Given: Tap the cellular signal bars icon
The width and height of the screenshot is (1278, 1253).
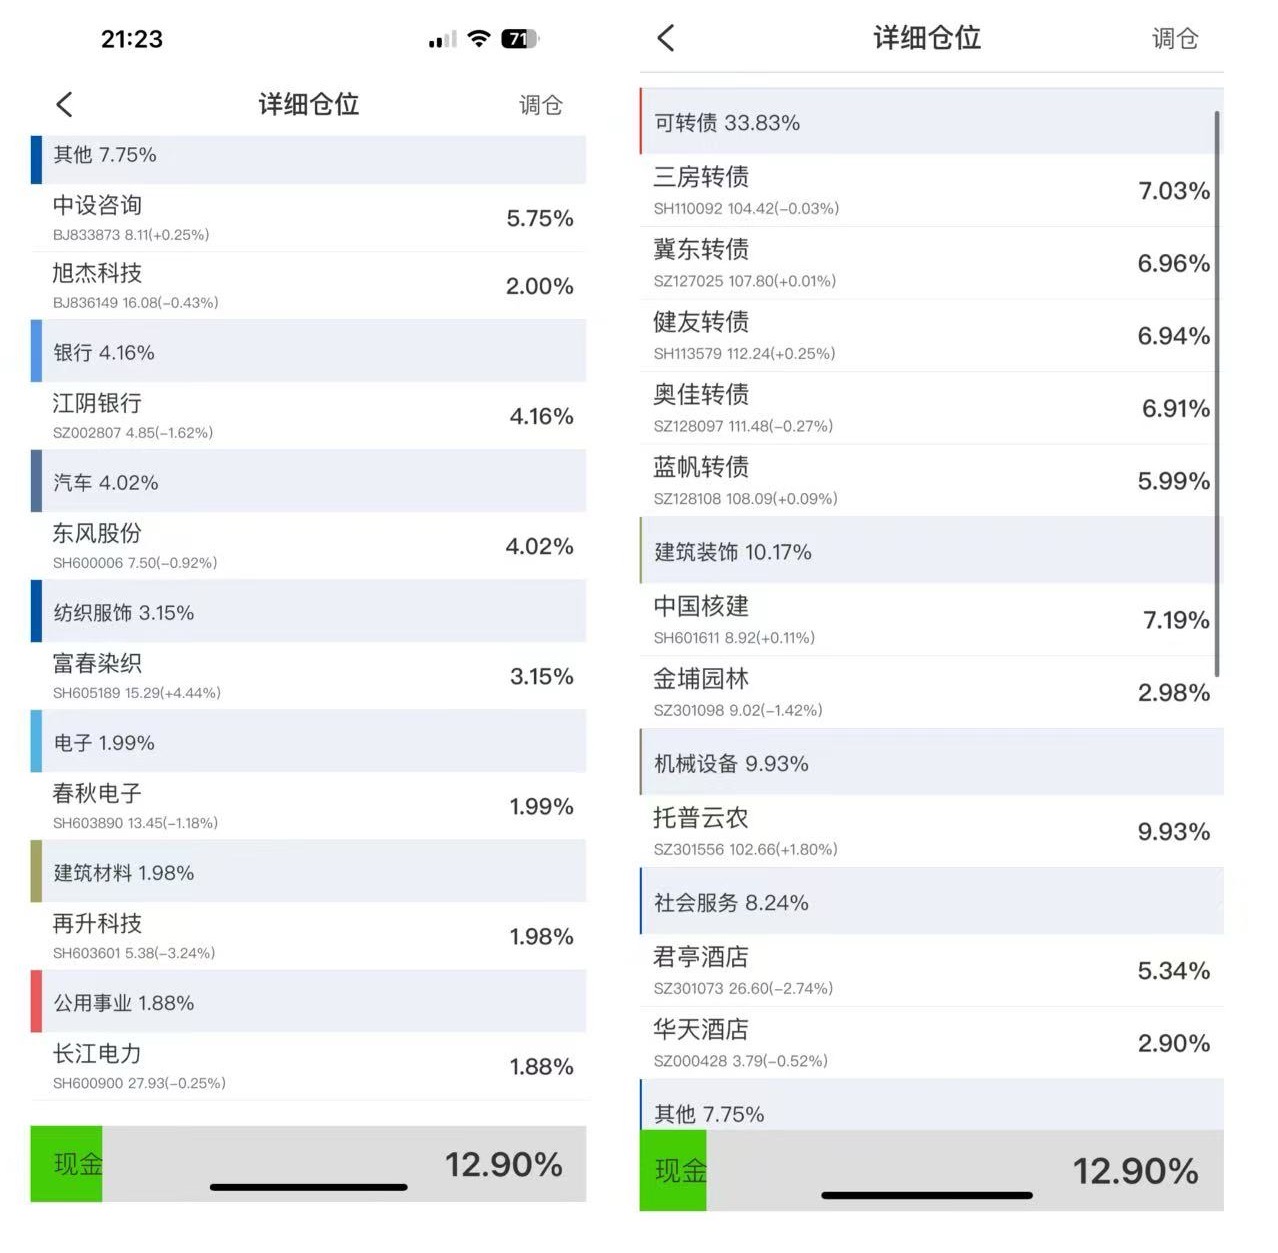Looking at the screenshot, I should click(442, 40).
